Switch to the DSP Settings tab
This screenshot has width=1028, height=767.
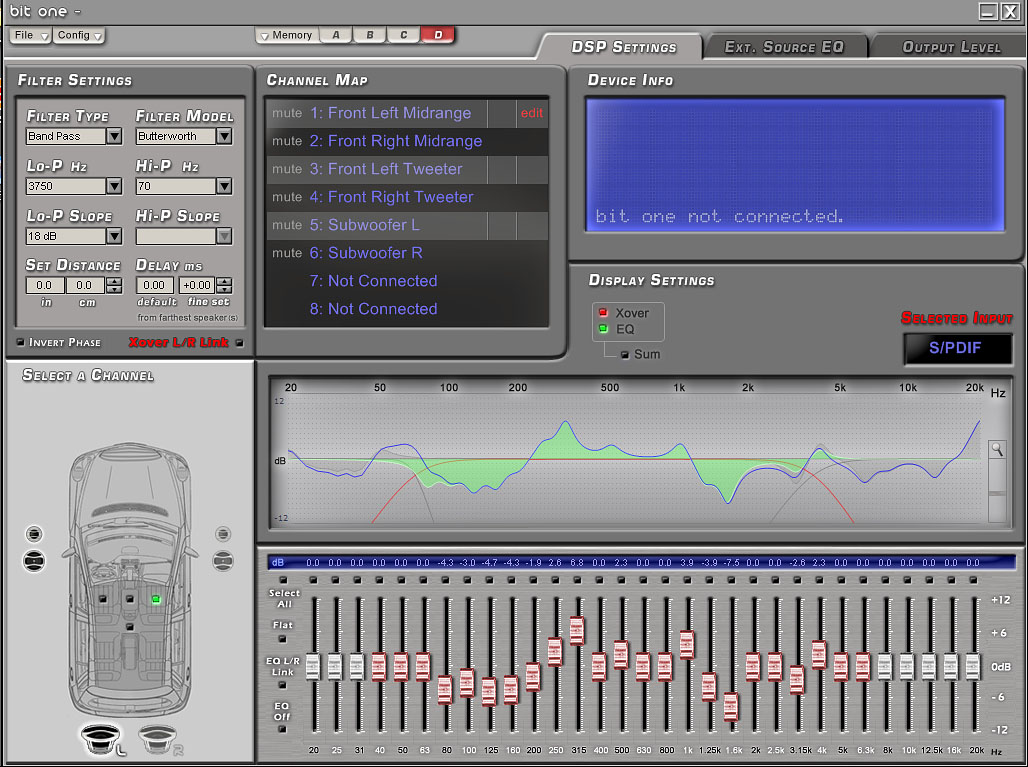coord(623,47)
